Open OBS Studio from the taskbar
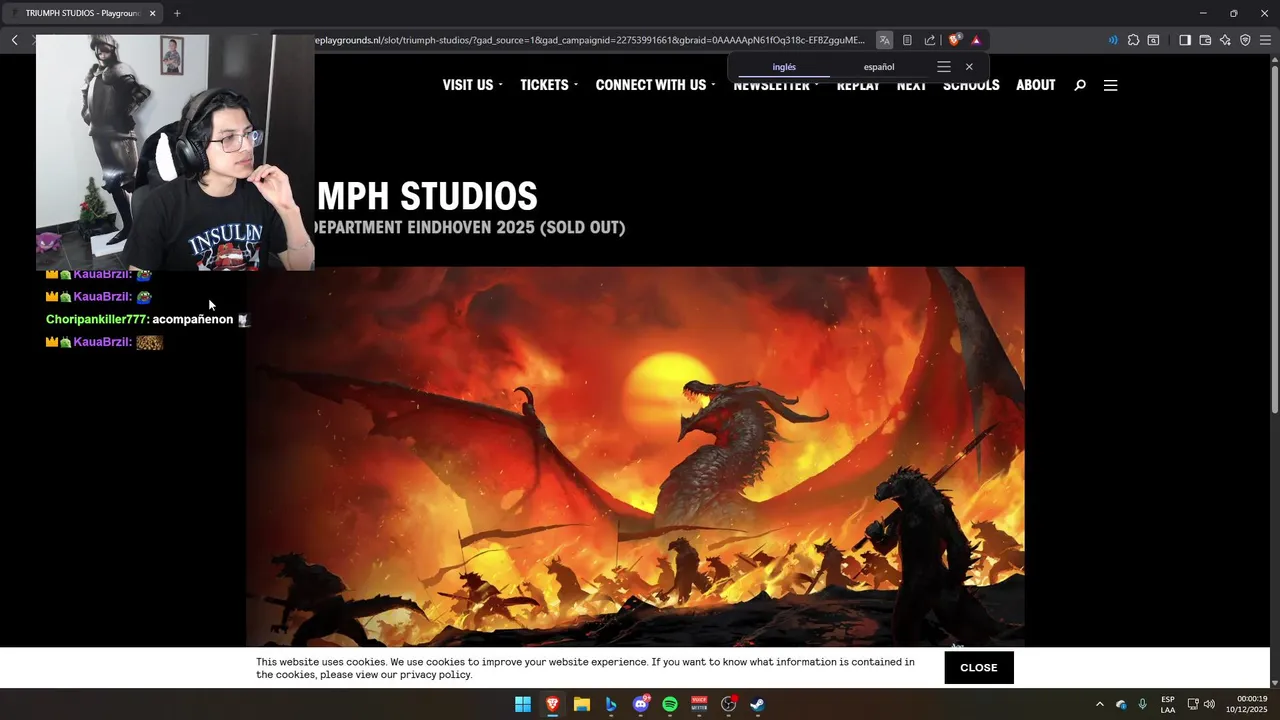The image size is (1280, 720). click(729, 704)
